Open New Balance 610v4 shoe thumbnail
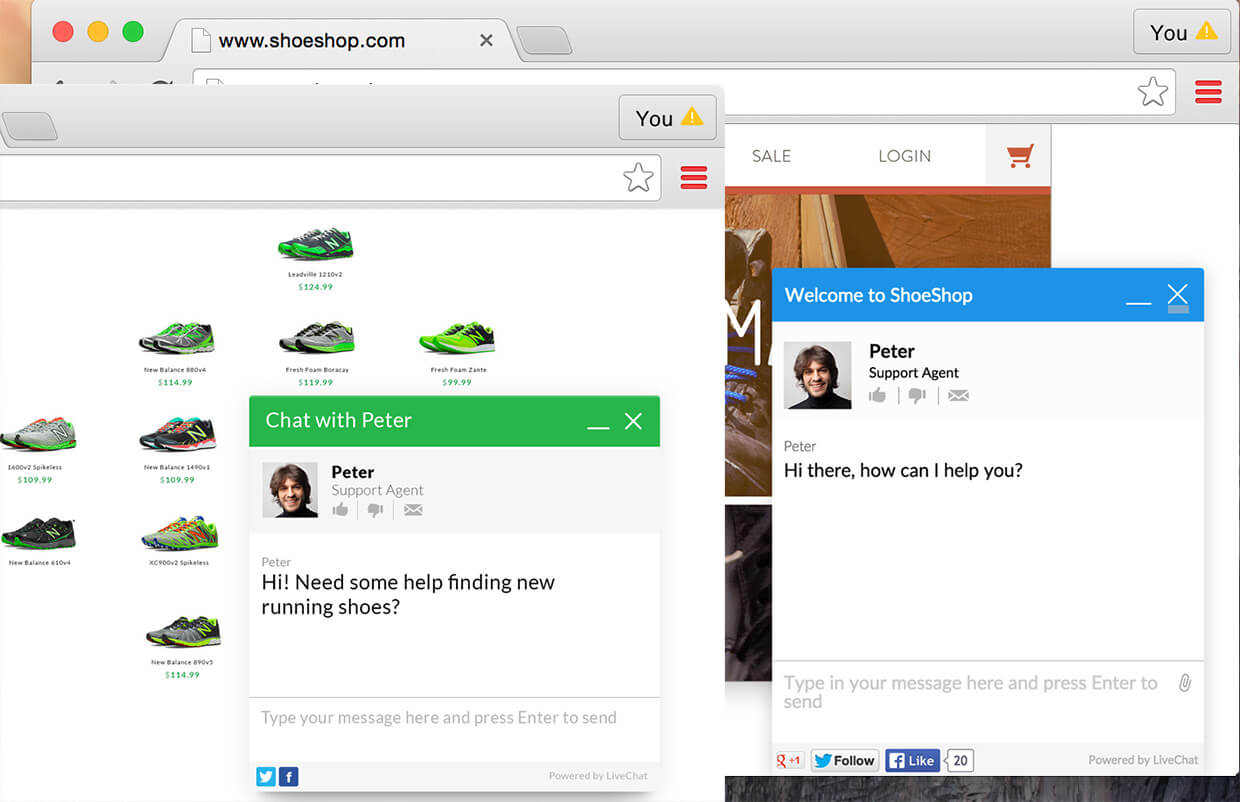Viewport: 1240px width, 802px height. (38, 532)
